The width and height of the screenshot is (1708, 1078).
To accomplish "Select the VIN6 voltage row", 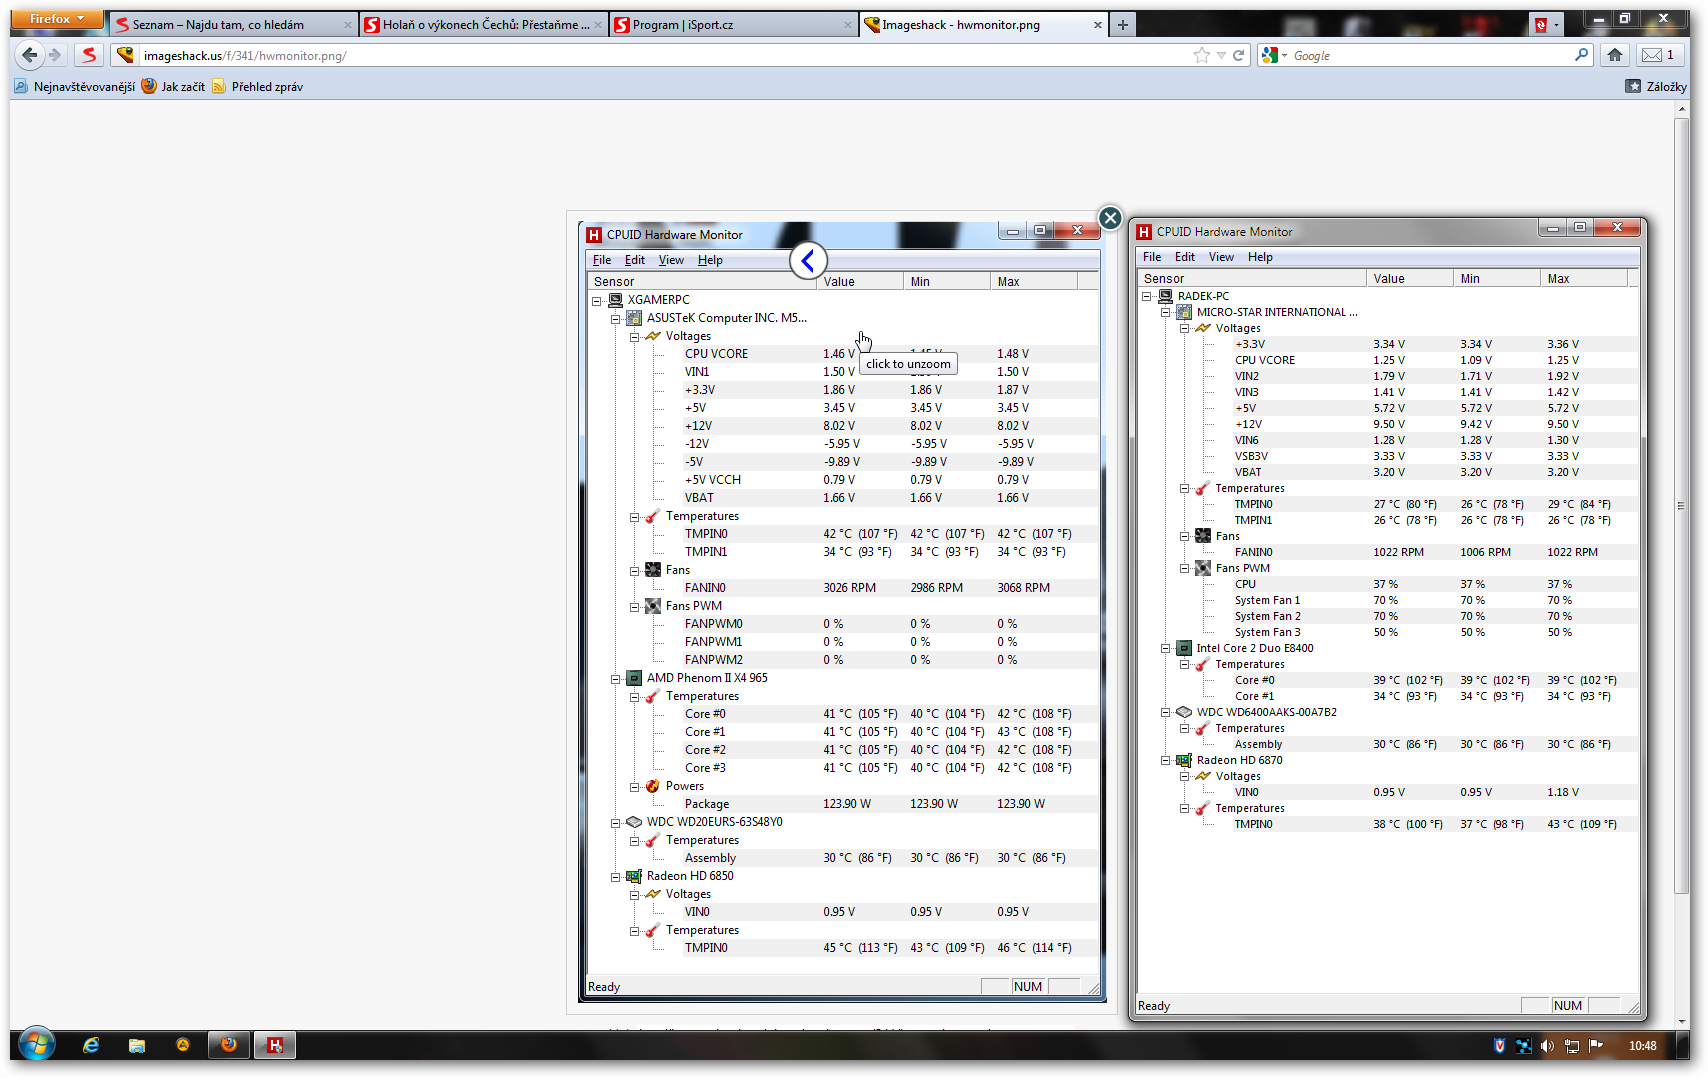I will tap(1388, 440).
